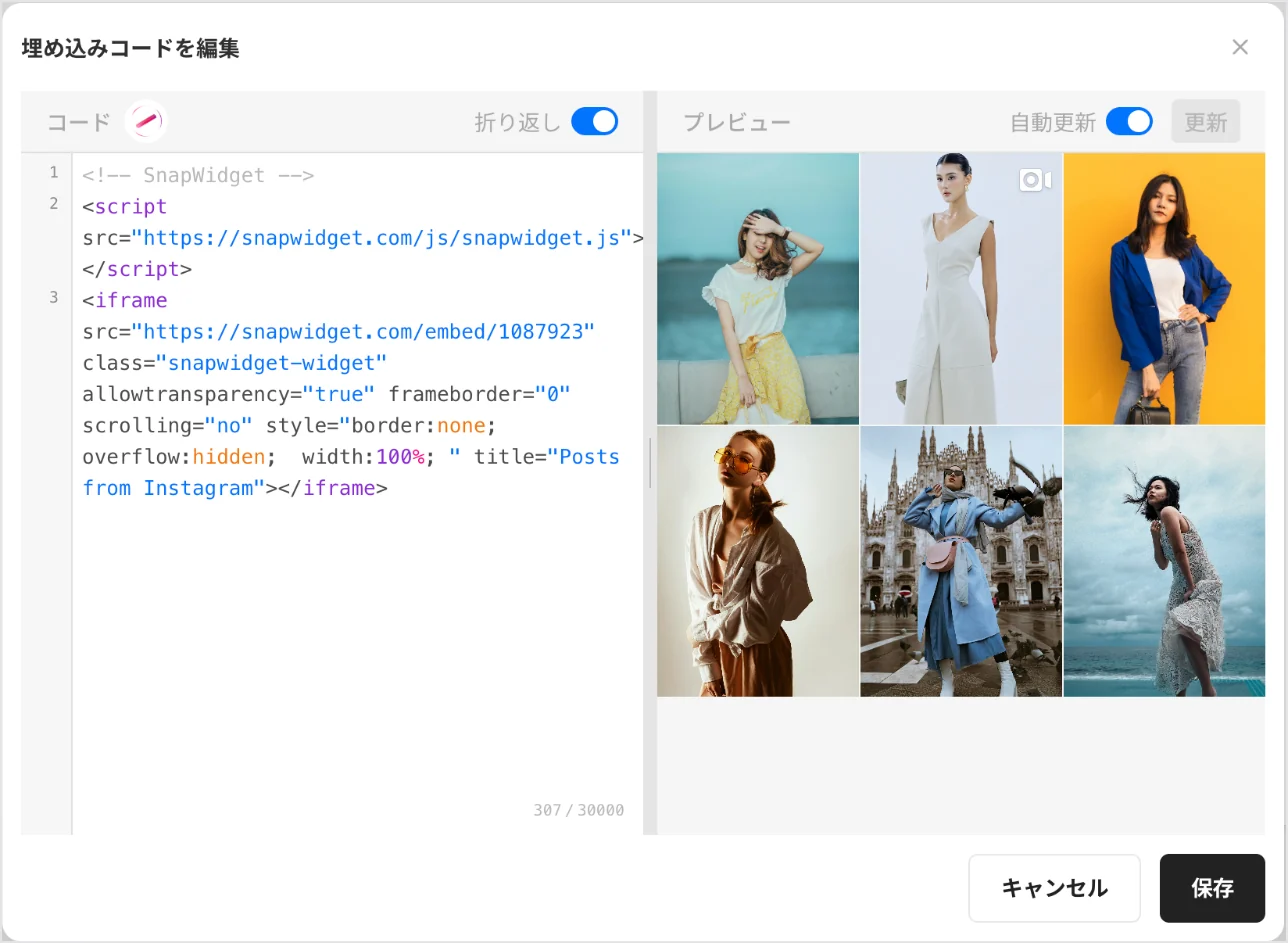Open the yellow skirt woman thumbnail

[758, 289]
